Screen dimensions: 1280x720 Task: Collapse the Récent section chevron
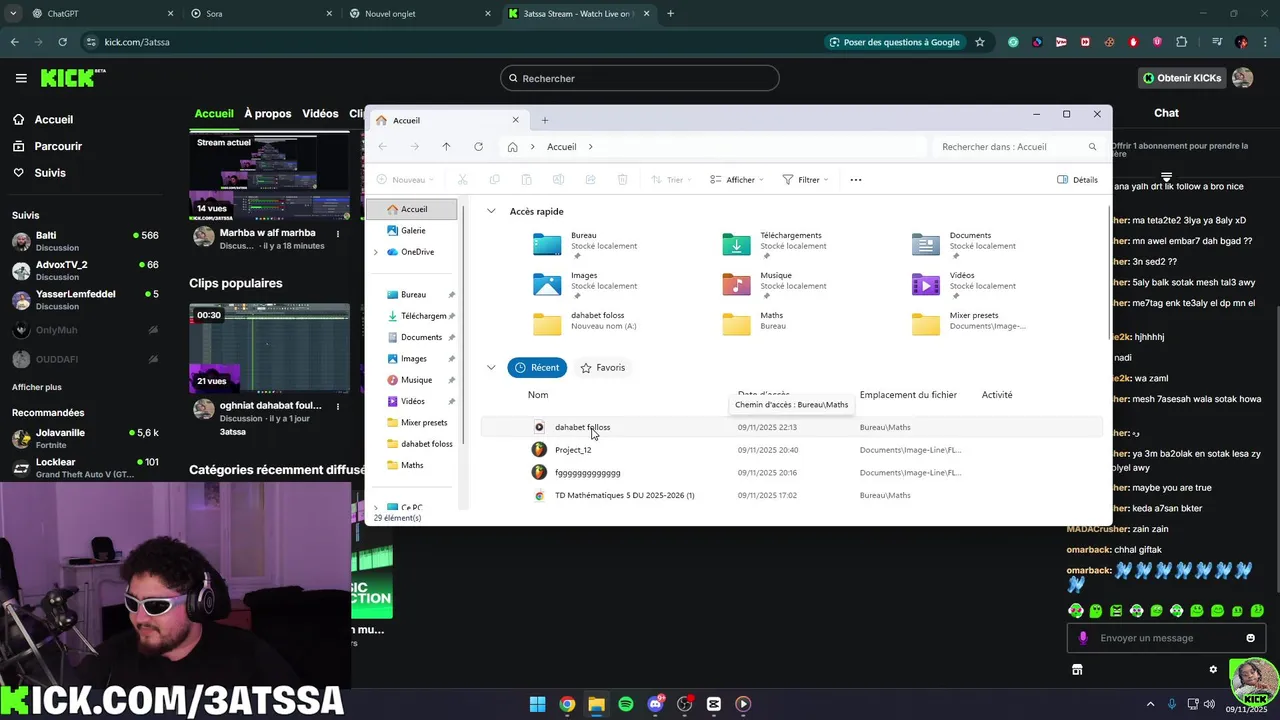[491, 368]
